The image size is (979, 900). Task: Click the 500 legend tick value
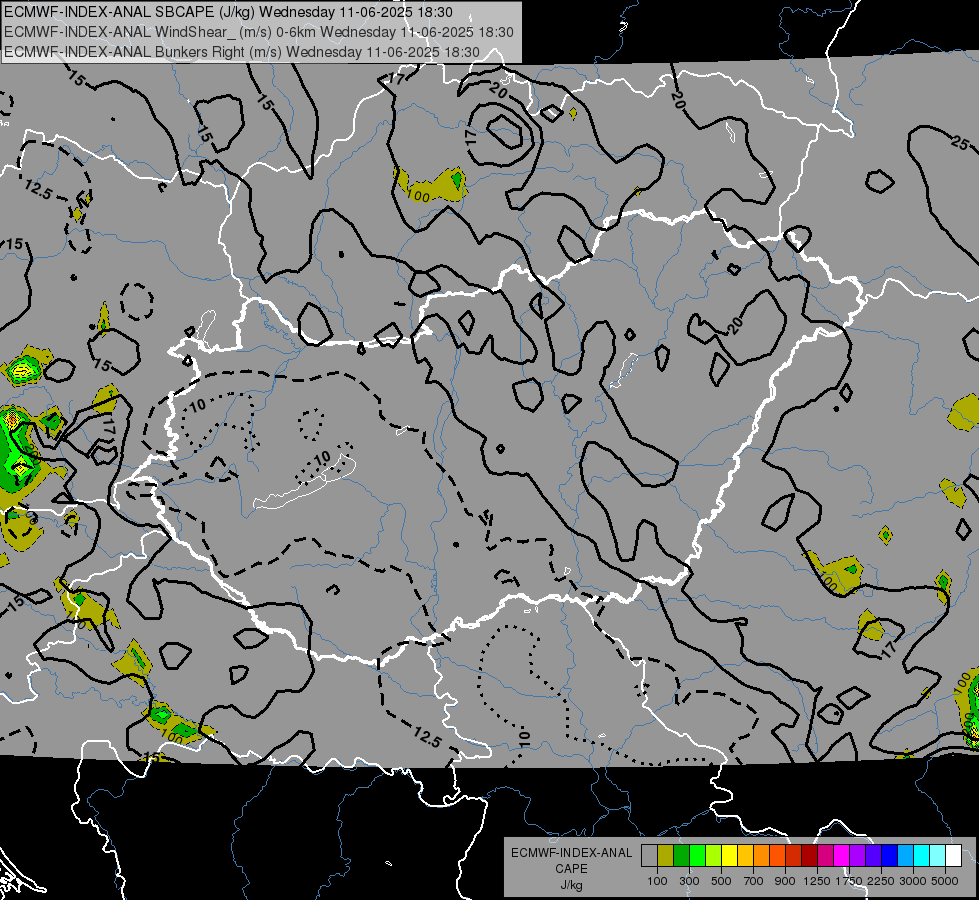point(721,881)
